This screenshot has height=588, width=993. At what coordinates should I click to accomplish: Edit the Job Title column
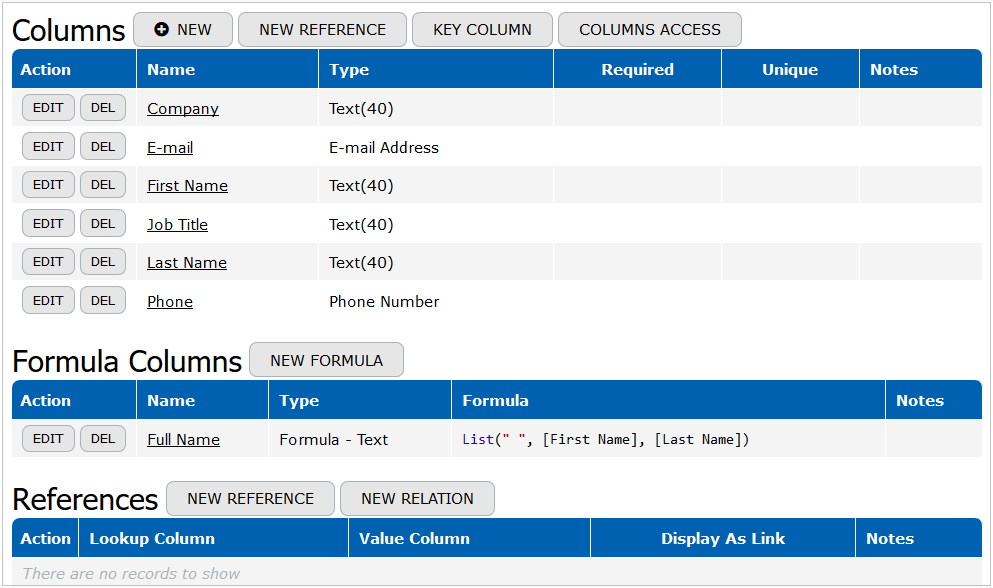pyautogui.click(x=48, y=224)
